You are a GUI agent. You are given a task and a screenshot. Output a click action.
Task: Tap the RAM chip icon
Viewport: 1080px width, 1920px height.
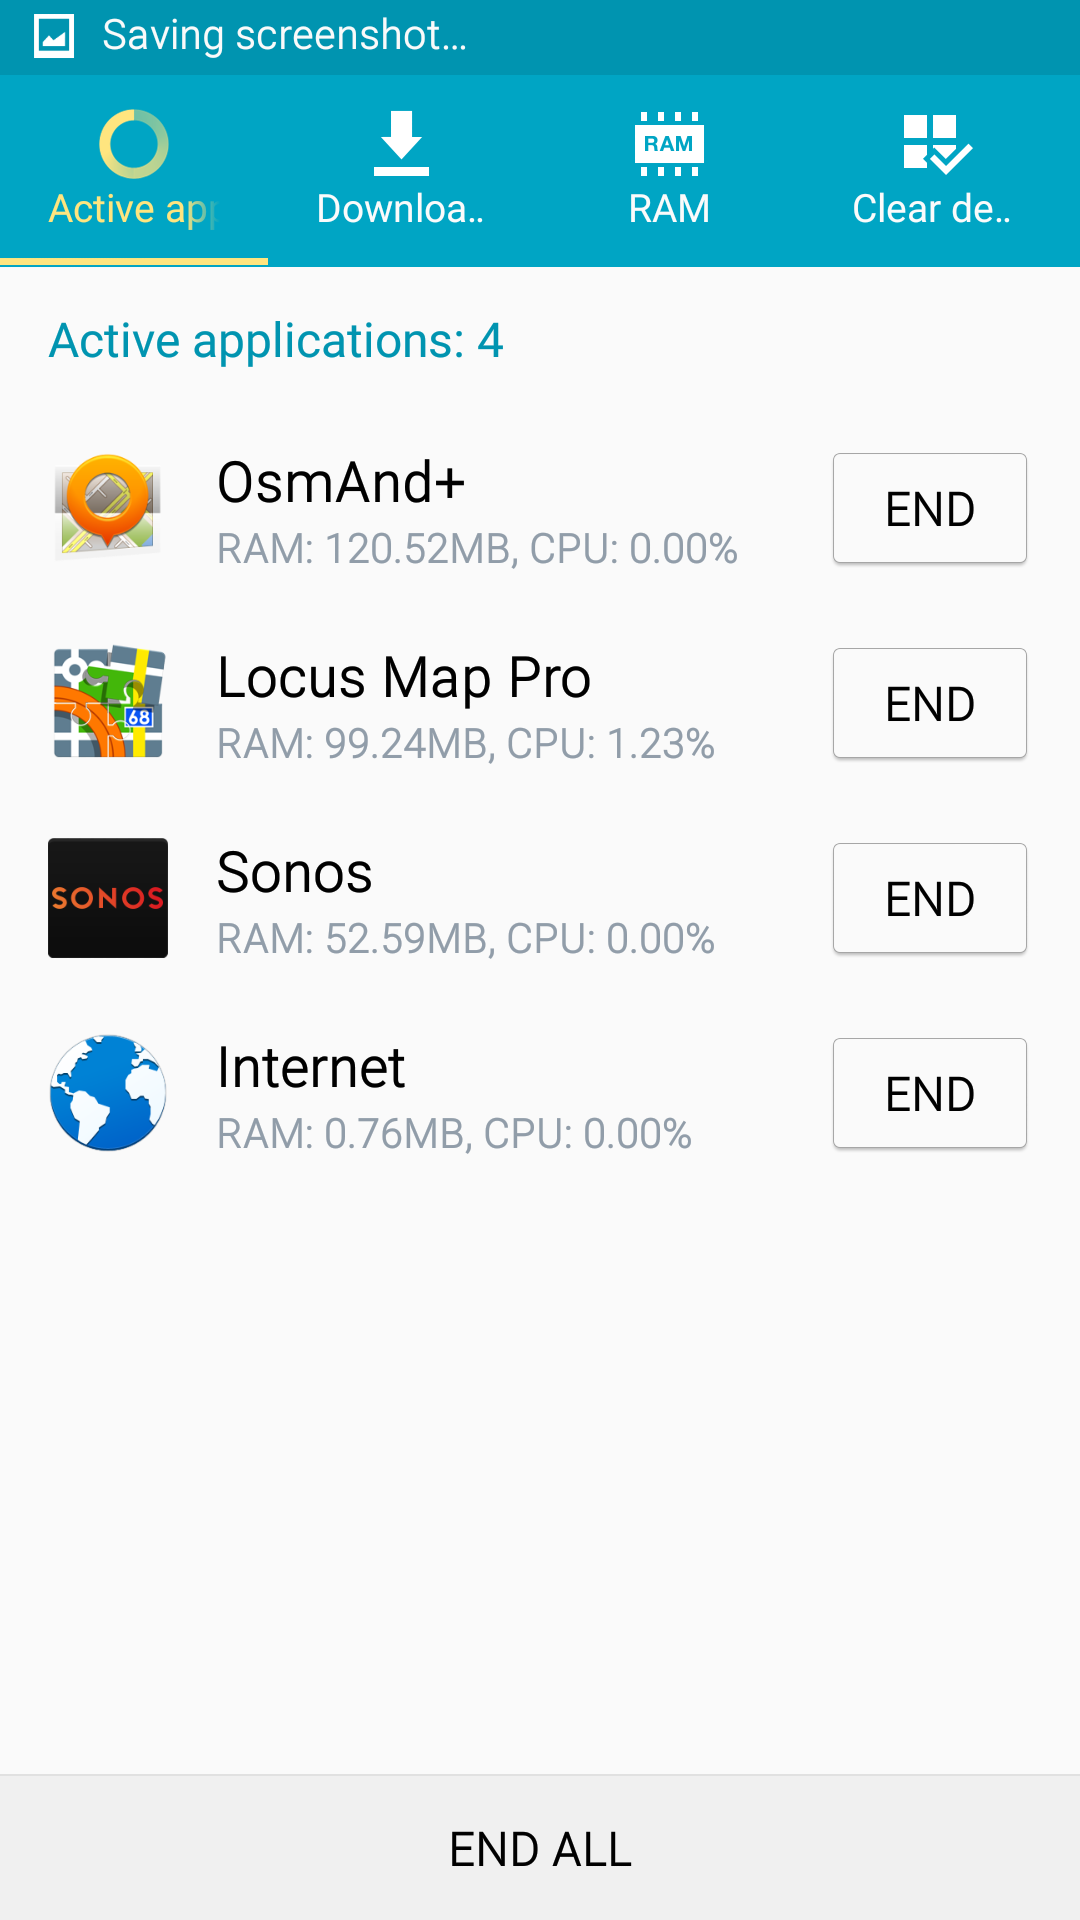[669, 144]
